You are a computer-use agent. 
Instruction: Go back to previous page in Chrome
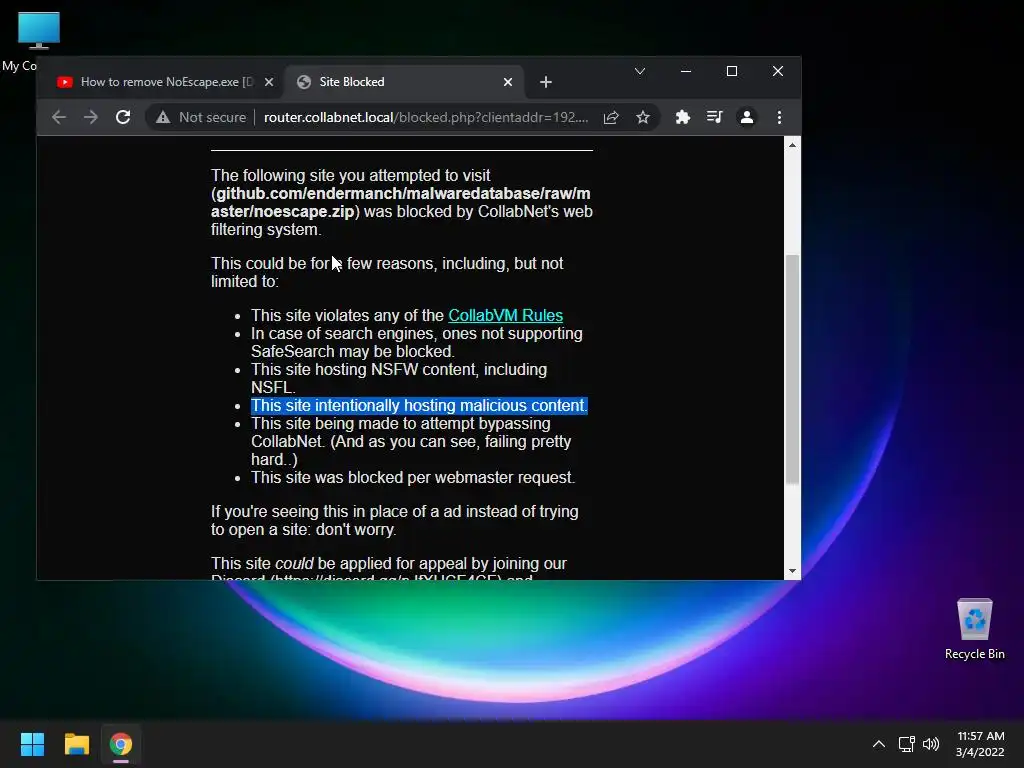(x=59, y=118)
